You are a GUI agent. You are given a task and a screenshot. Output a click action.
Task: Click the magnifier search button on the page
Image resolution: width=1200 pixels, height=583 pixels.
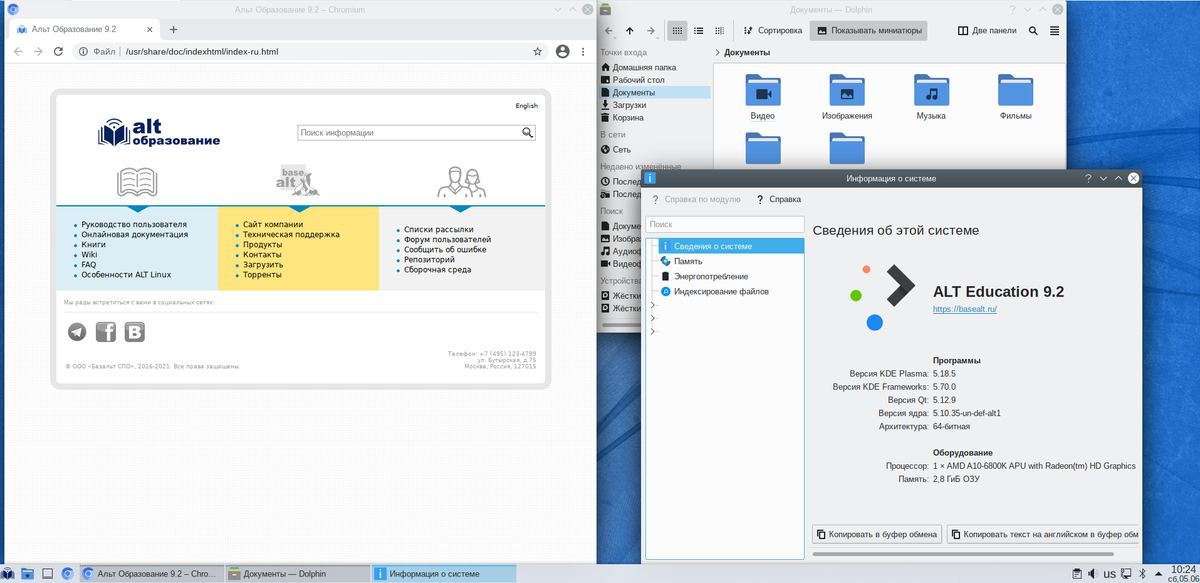[528, 132]
